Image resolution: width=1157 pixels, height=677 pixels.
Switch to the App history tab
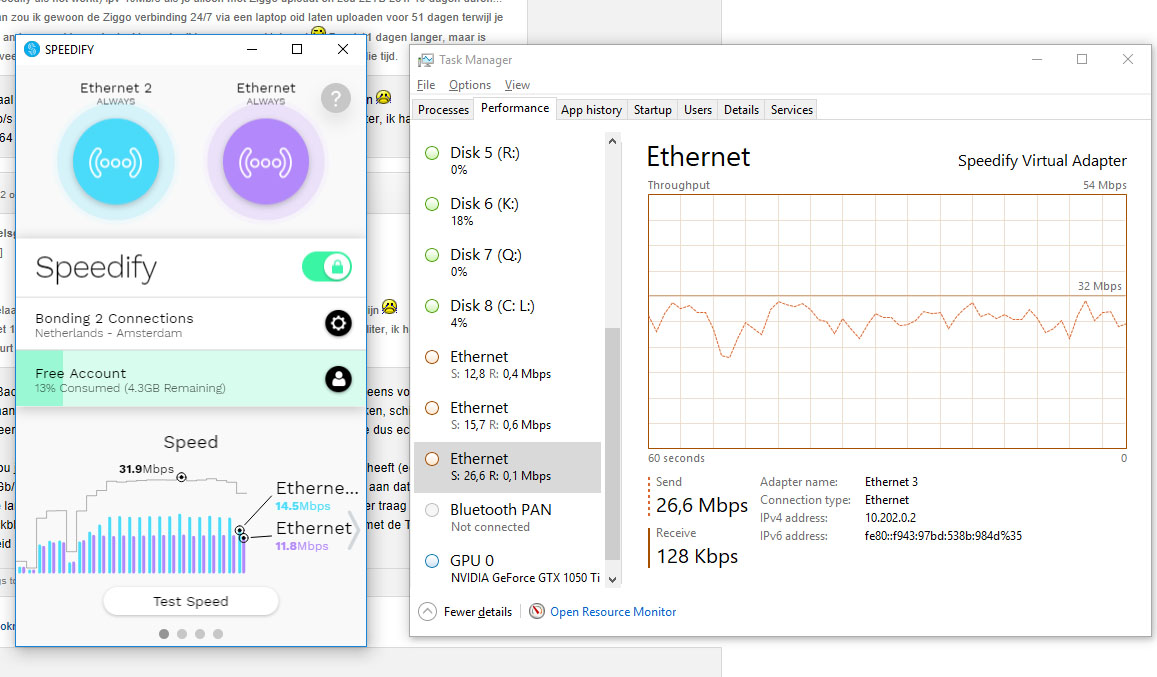point(591,109)
